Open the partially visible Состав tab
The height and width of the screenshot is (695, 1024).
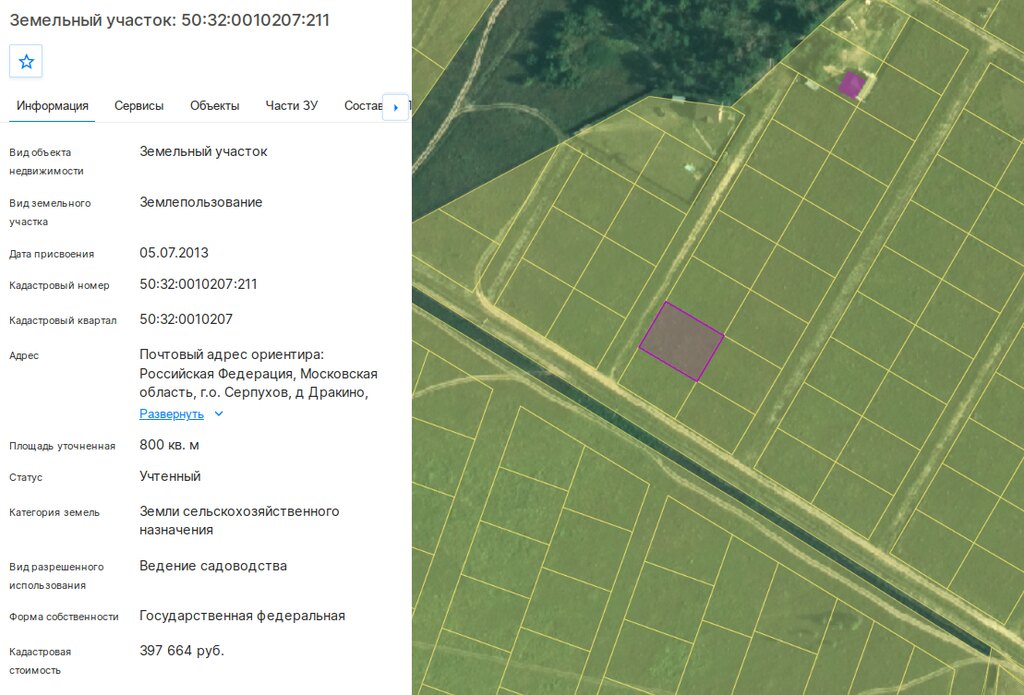click(363, 106)
